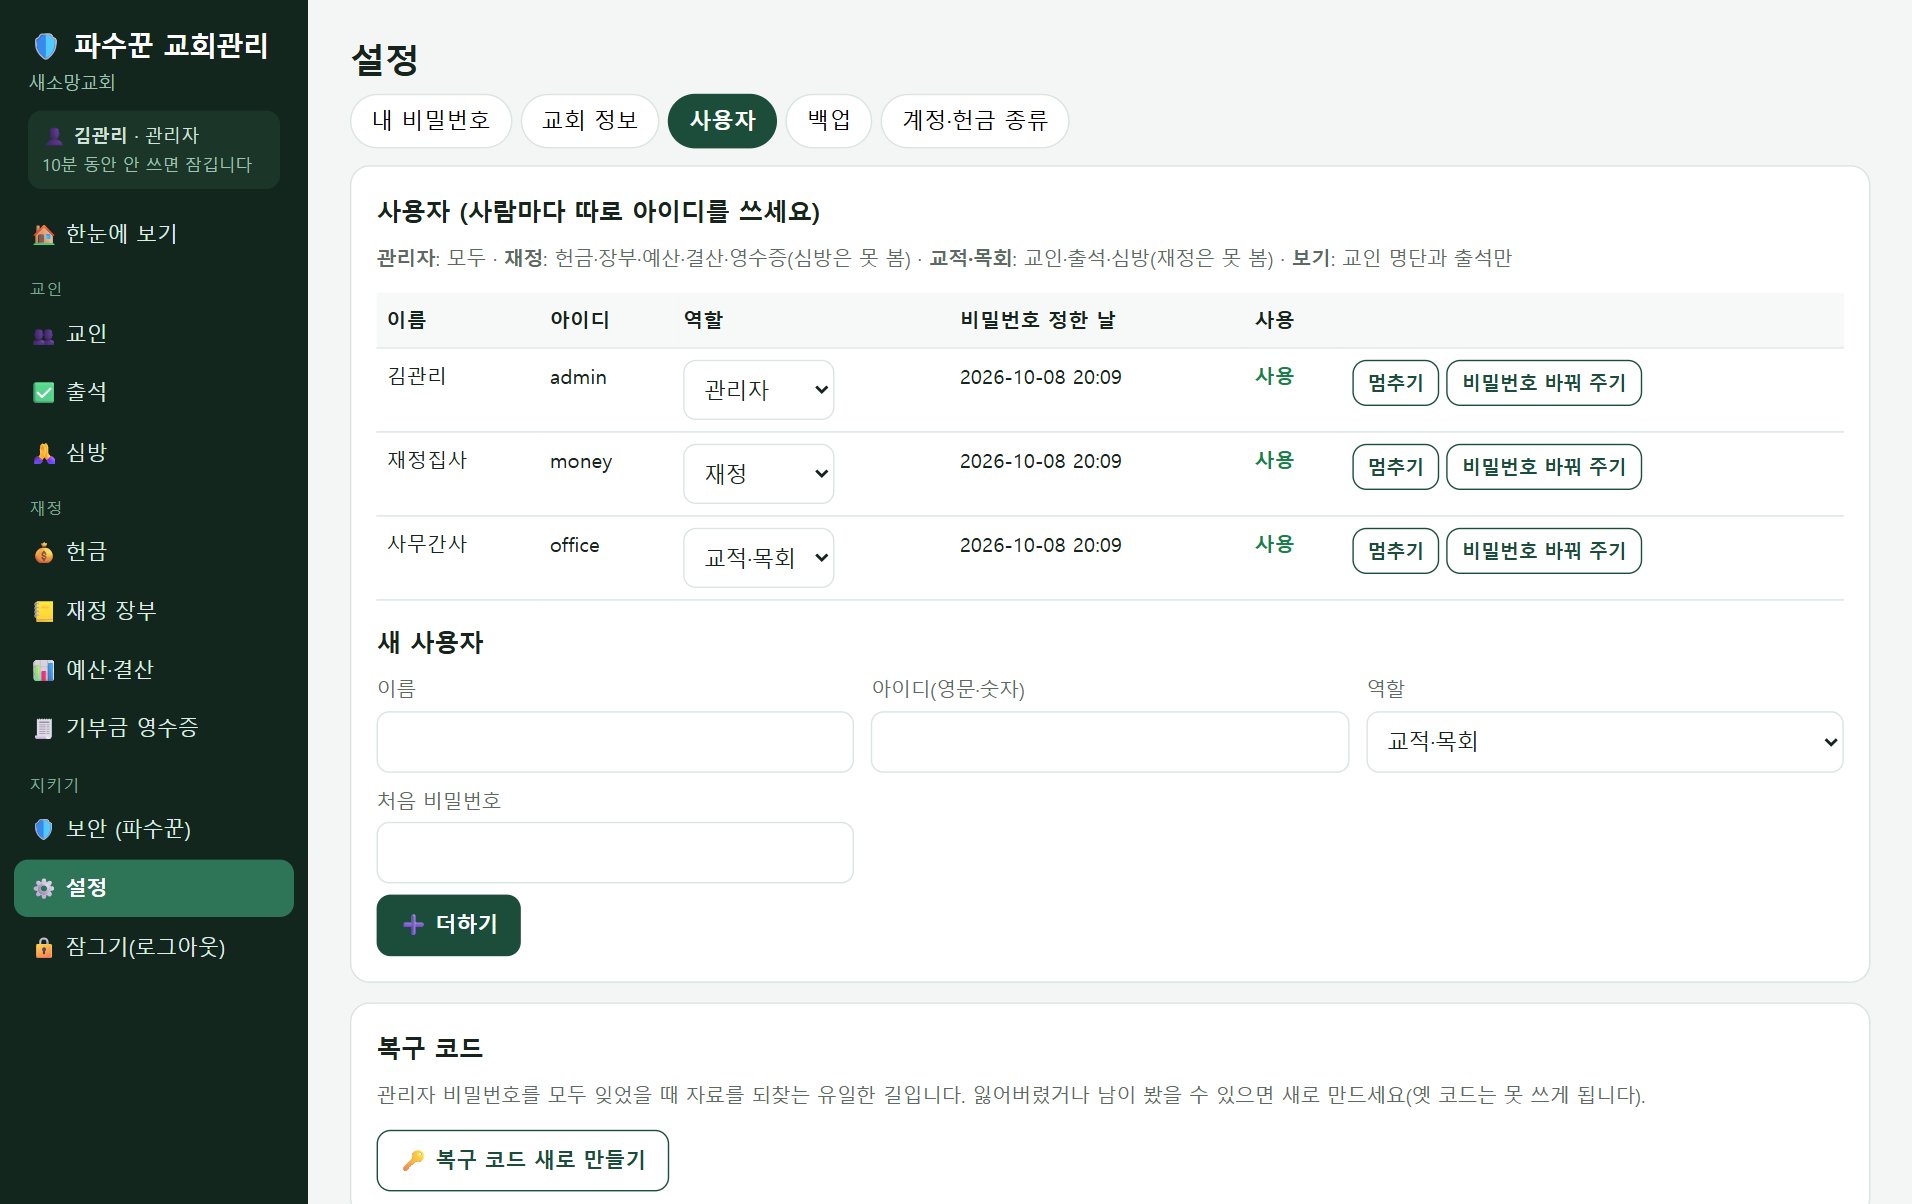Click the padlock icon for 잠그기(로그아웃)
1912x1204 pixels.
pos(44,947)
